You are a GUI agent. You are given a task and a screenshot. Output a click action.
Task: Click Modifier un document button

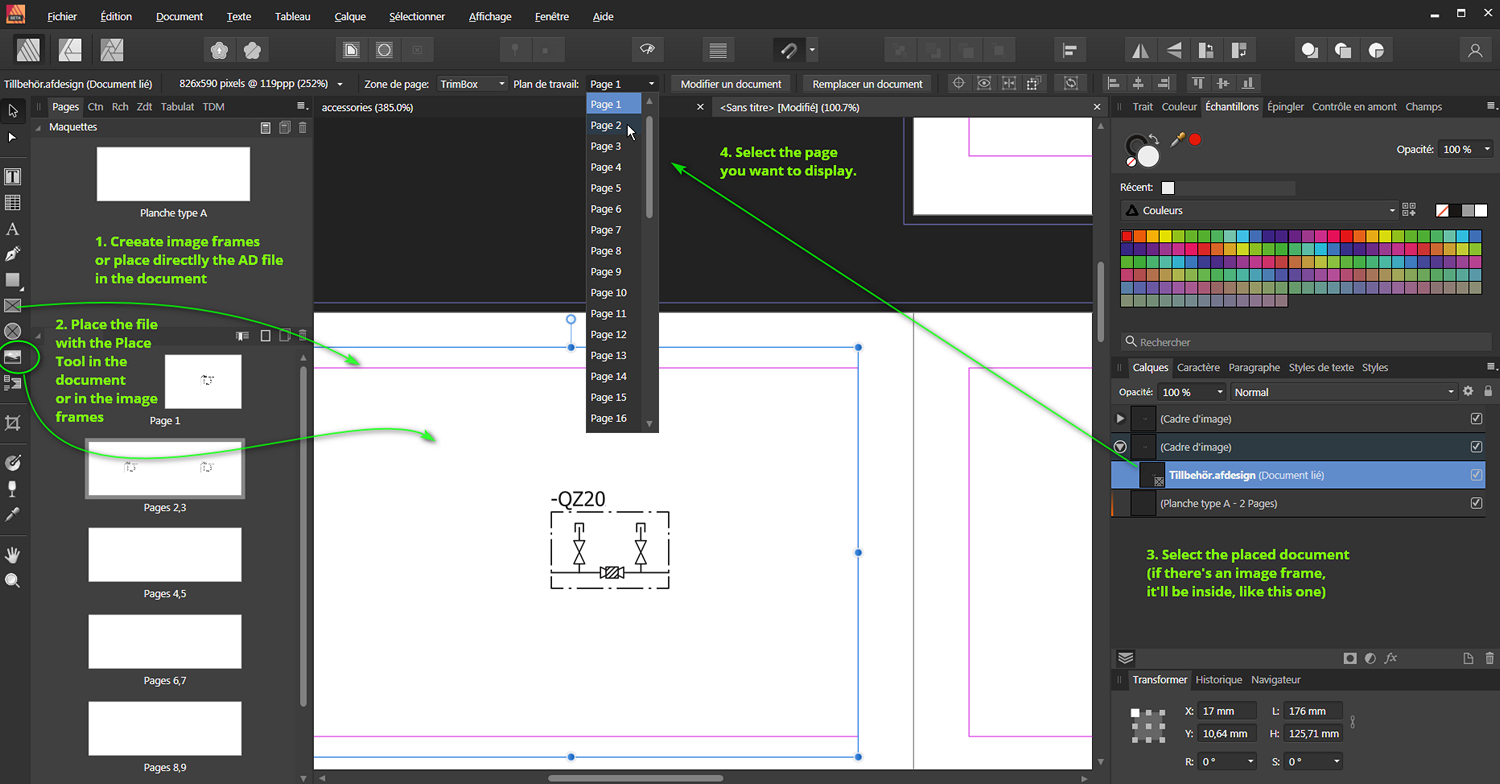tap(731, 84)
